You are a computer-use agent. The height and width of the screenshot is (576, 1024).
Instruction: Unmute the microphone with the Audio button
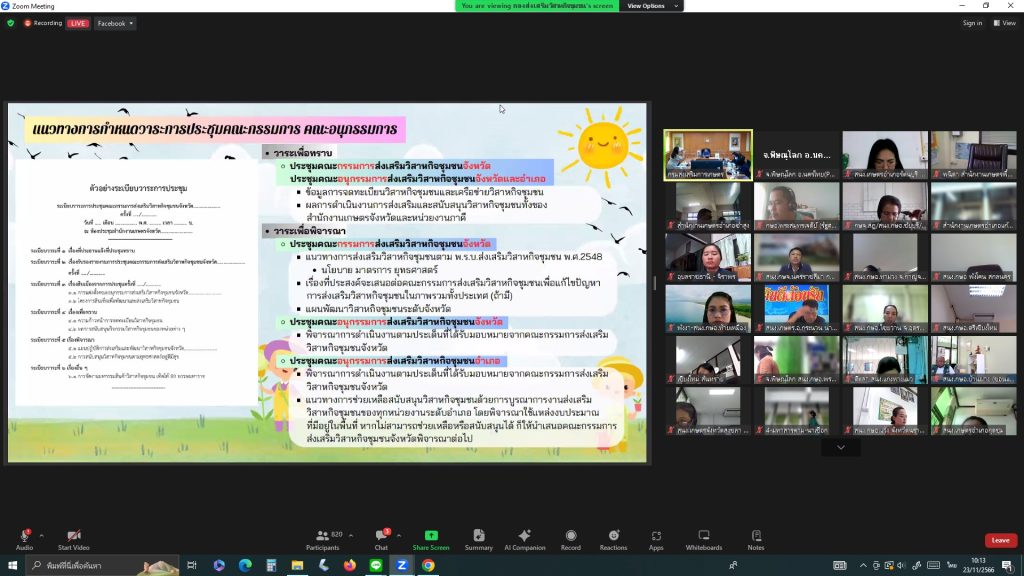coord(24,538)
